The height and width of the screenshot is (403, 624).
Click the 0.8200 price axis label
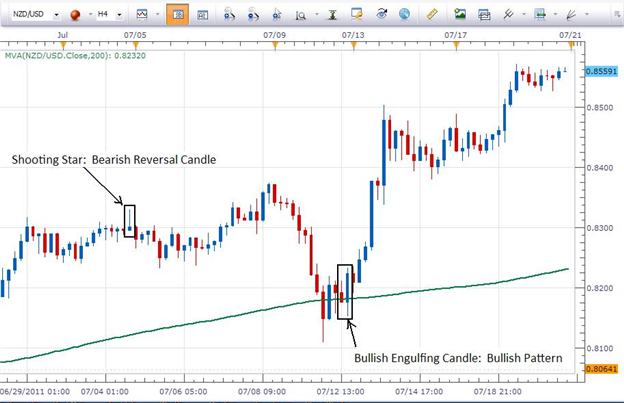(600, 288)
